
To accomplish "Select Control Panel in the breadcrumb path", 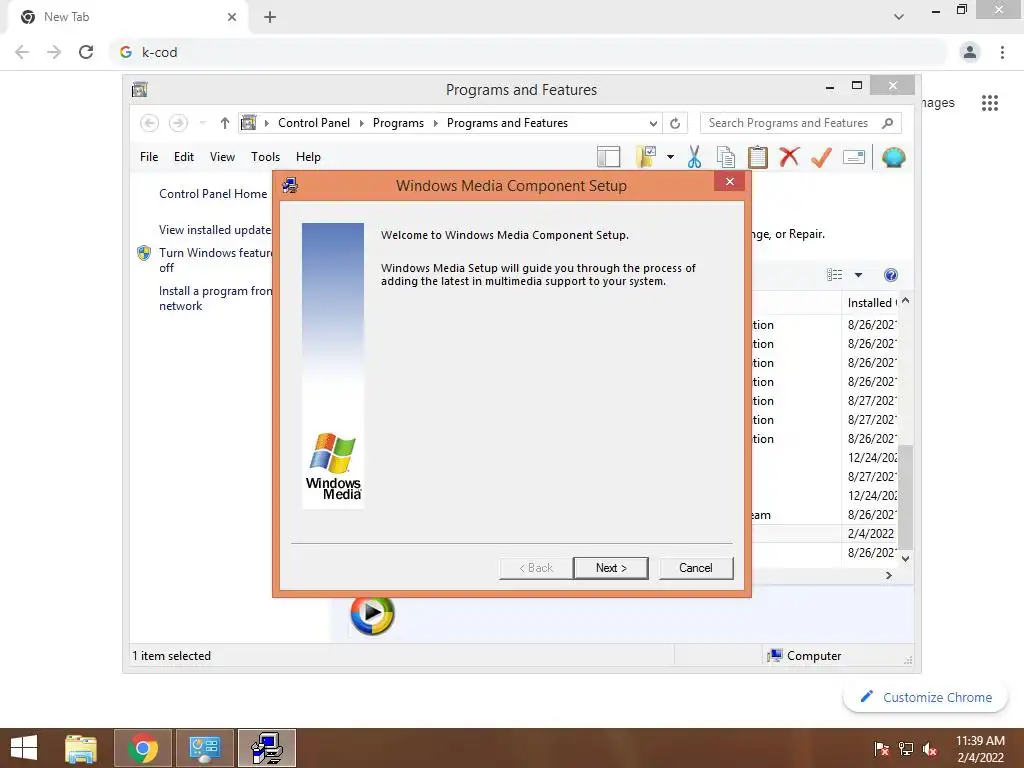I will (x=314, y=123).
